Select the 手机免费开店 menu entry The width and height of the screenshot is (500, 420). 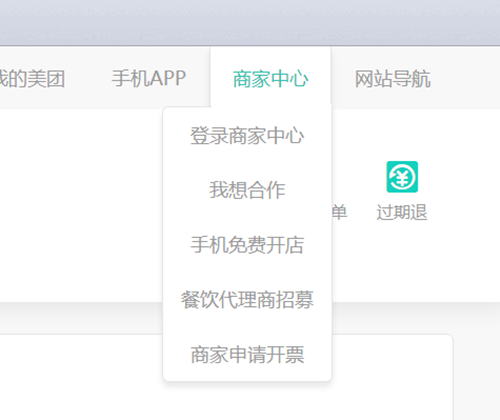pos(247,245)
